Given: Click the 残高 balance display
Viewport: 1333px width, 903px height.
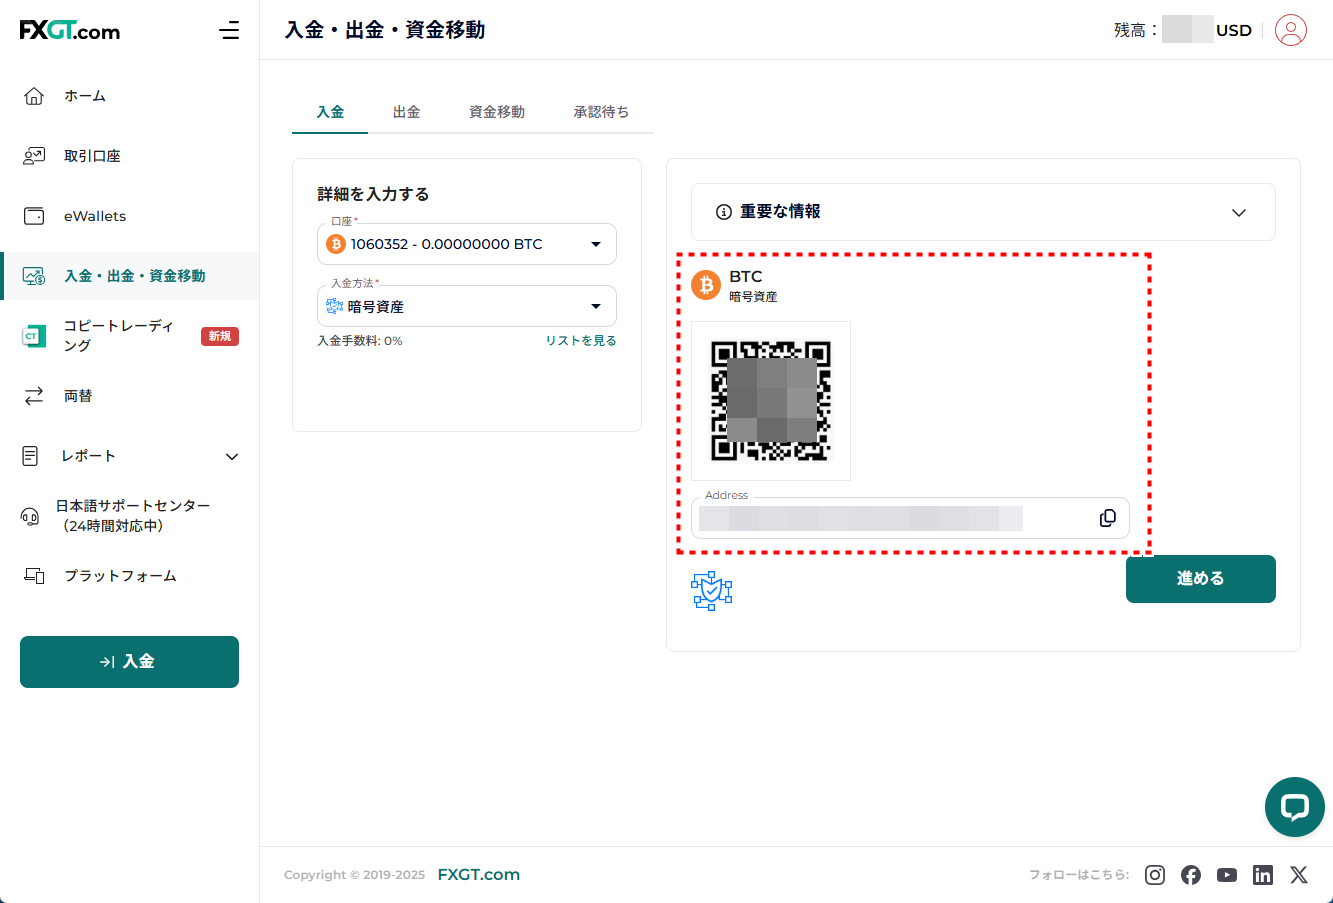Looking at the screenshot, I should coord(1183,30).
